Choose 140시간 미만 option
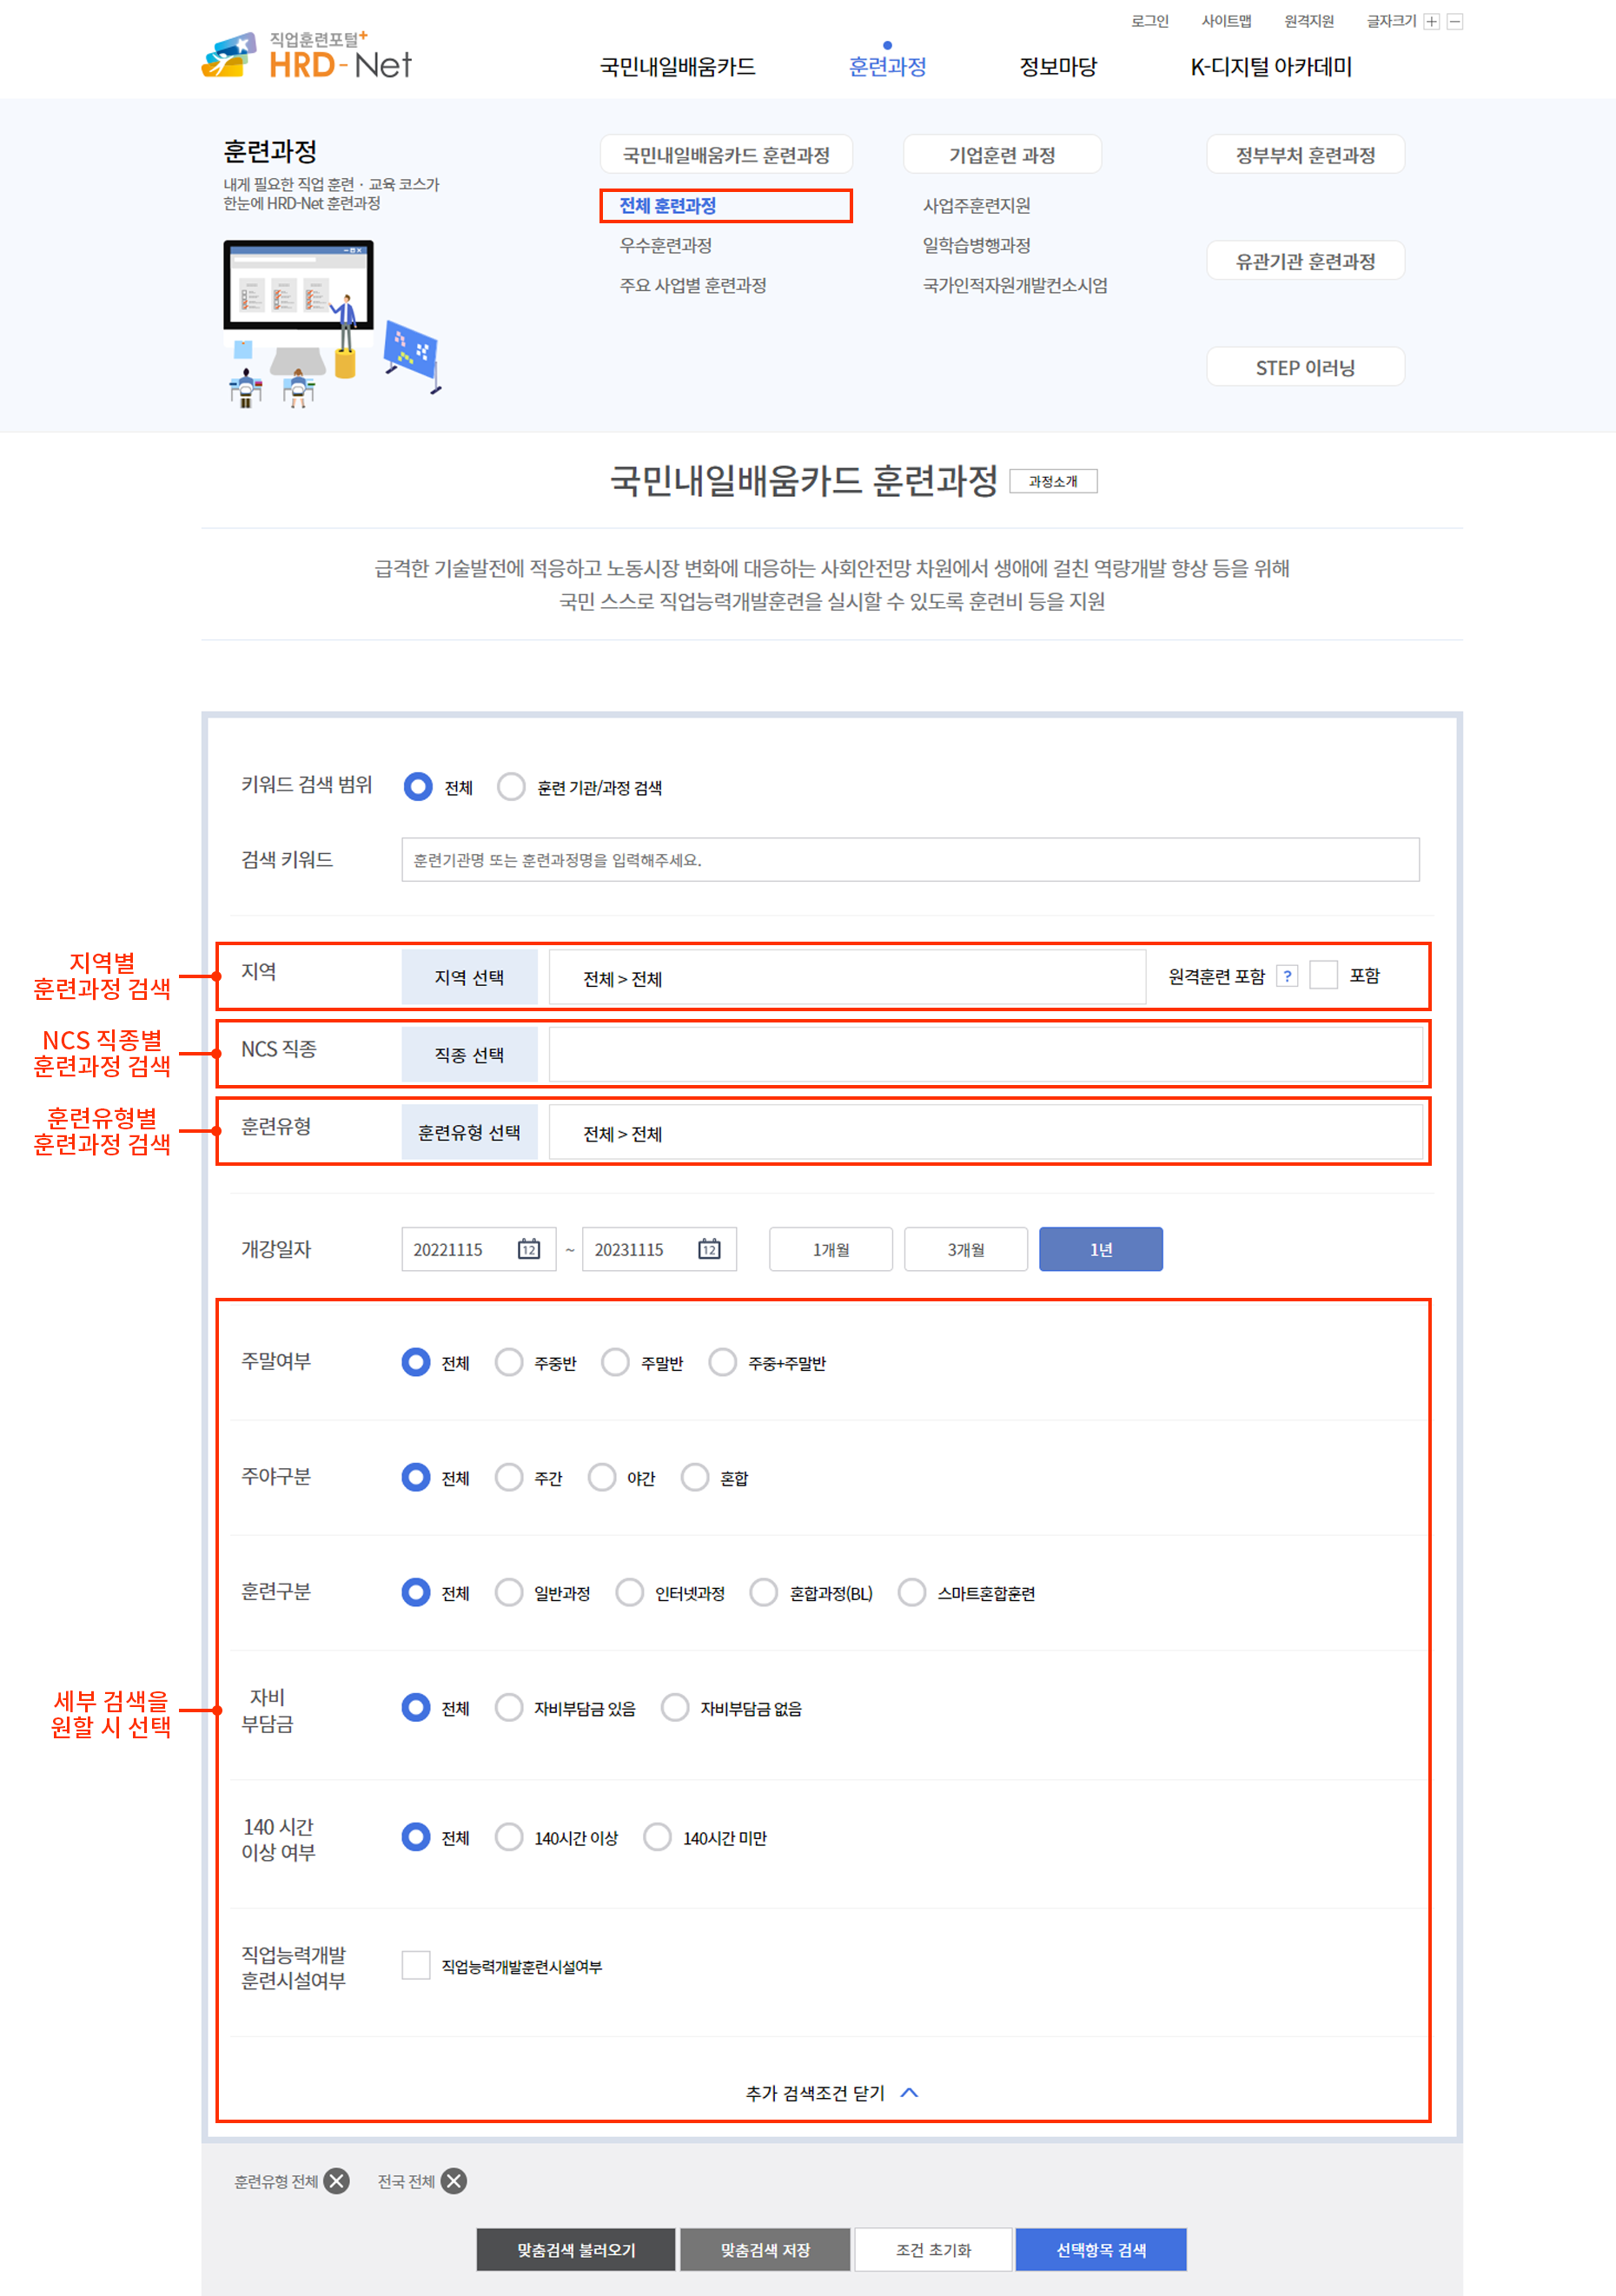 tap(657, 1837)
